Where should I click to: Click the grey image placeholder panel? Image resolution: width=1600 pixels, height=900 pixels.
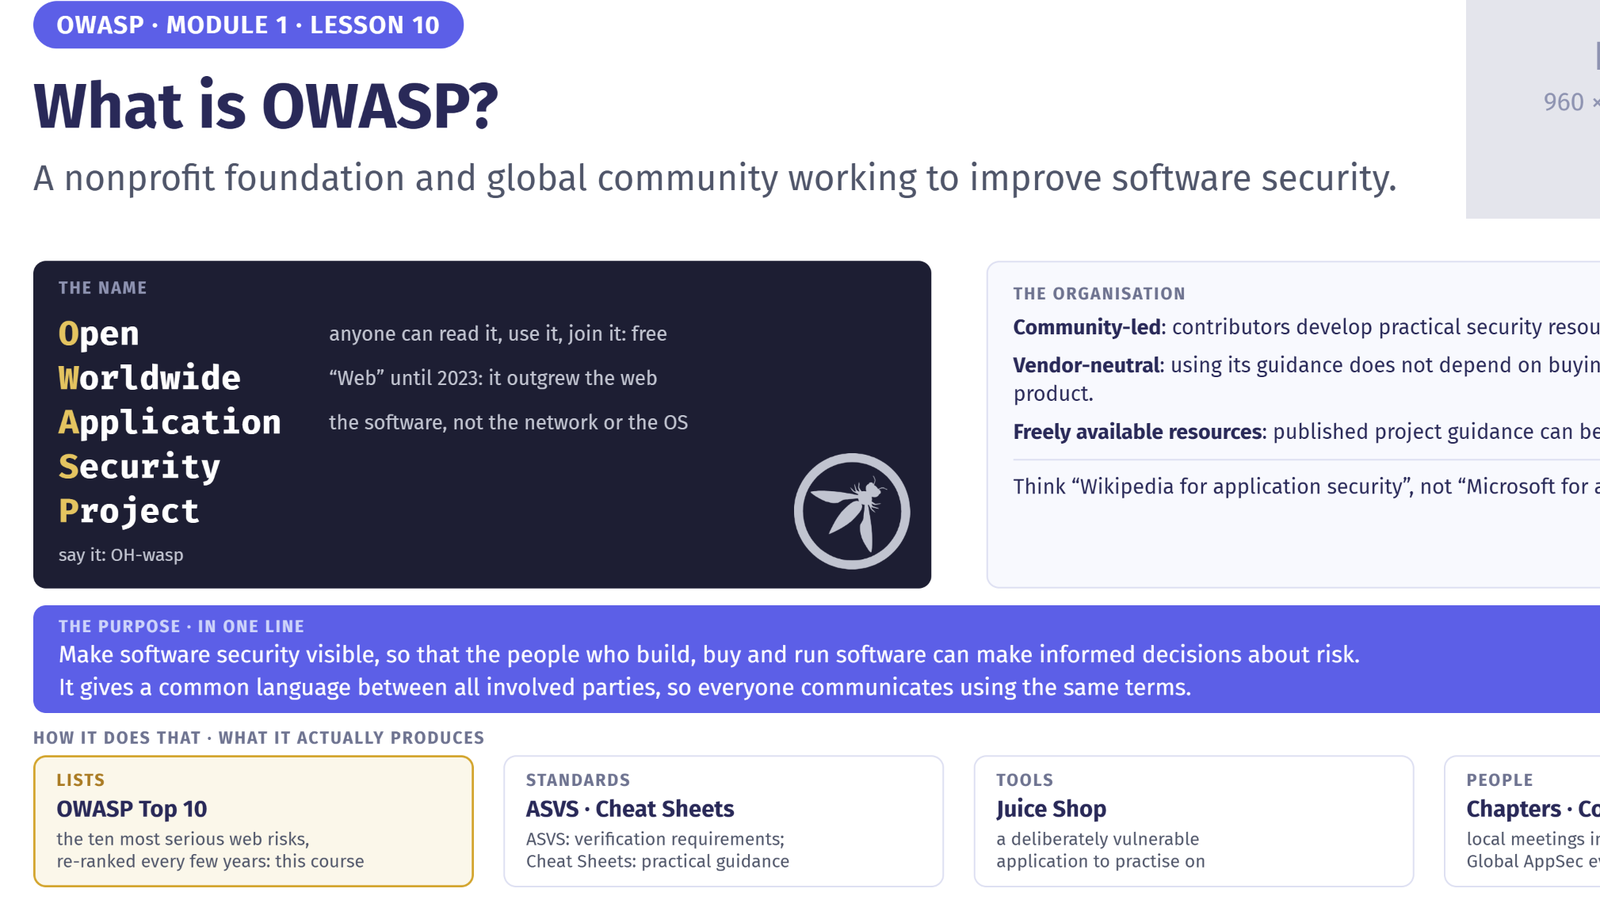(1533, 109)
